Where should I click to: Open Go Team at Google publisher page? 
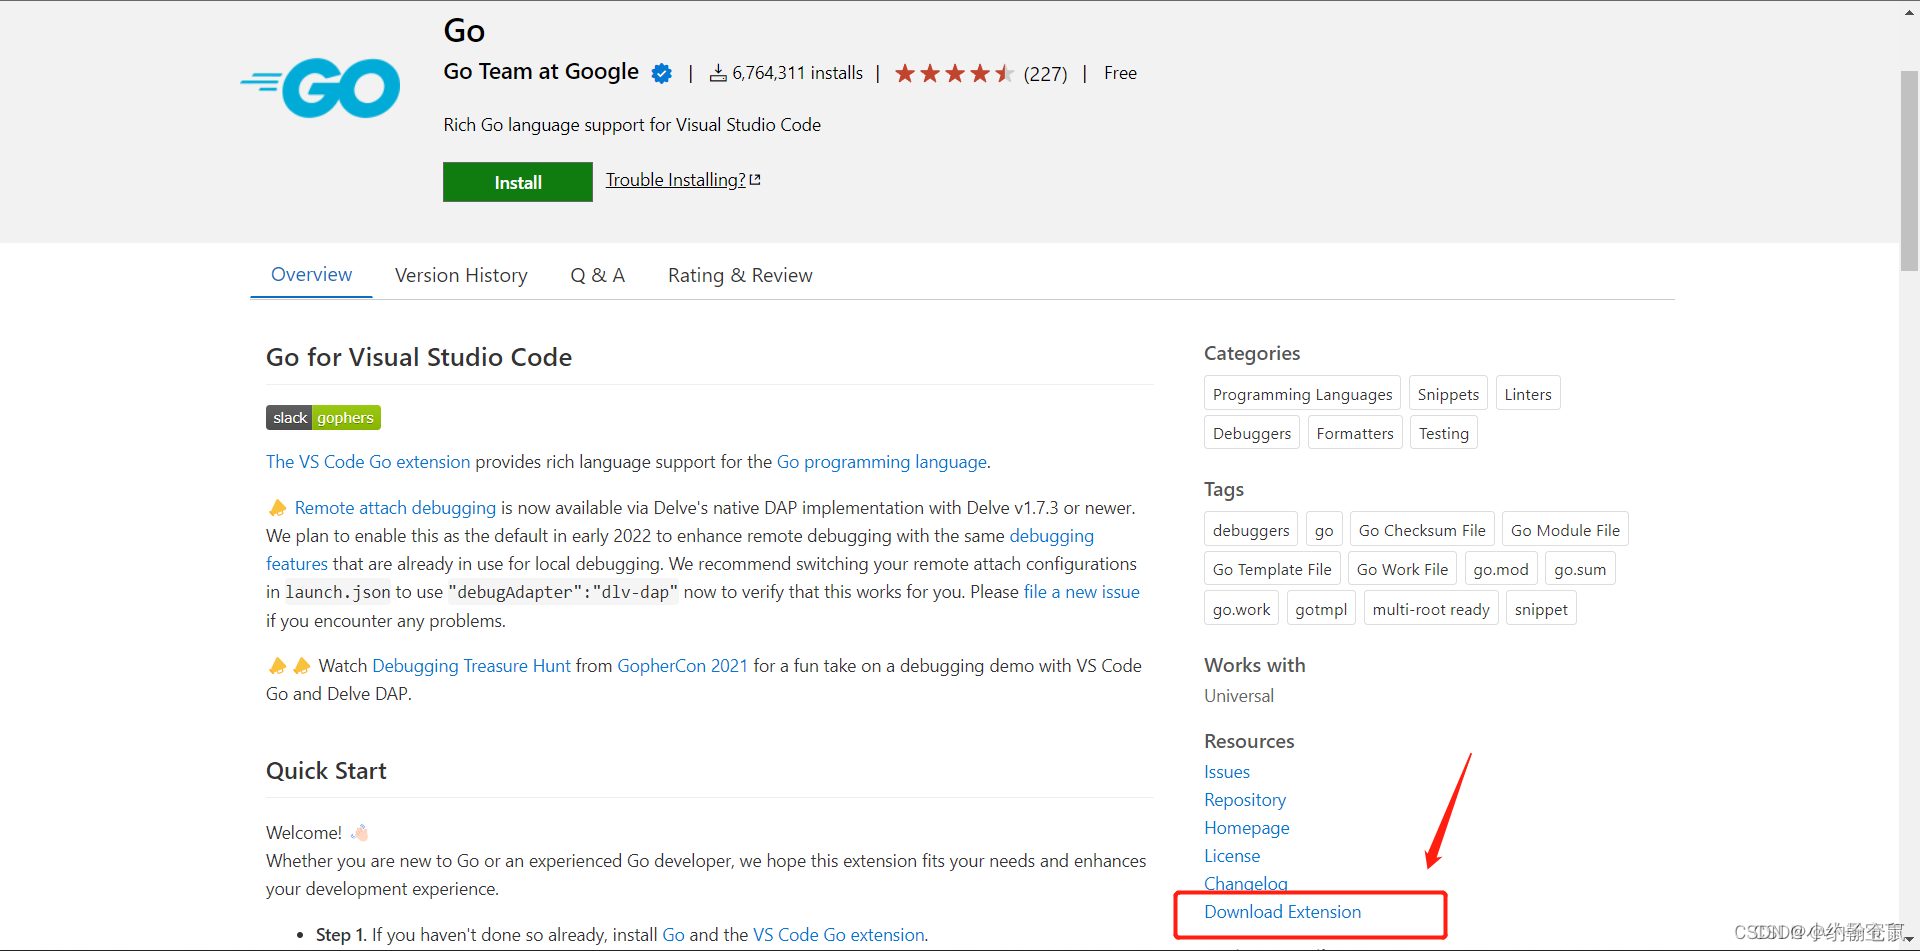click(541, 72)
